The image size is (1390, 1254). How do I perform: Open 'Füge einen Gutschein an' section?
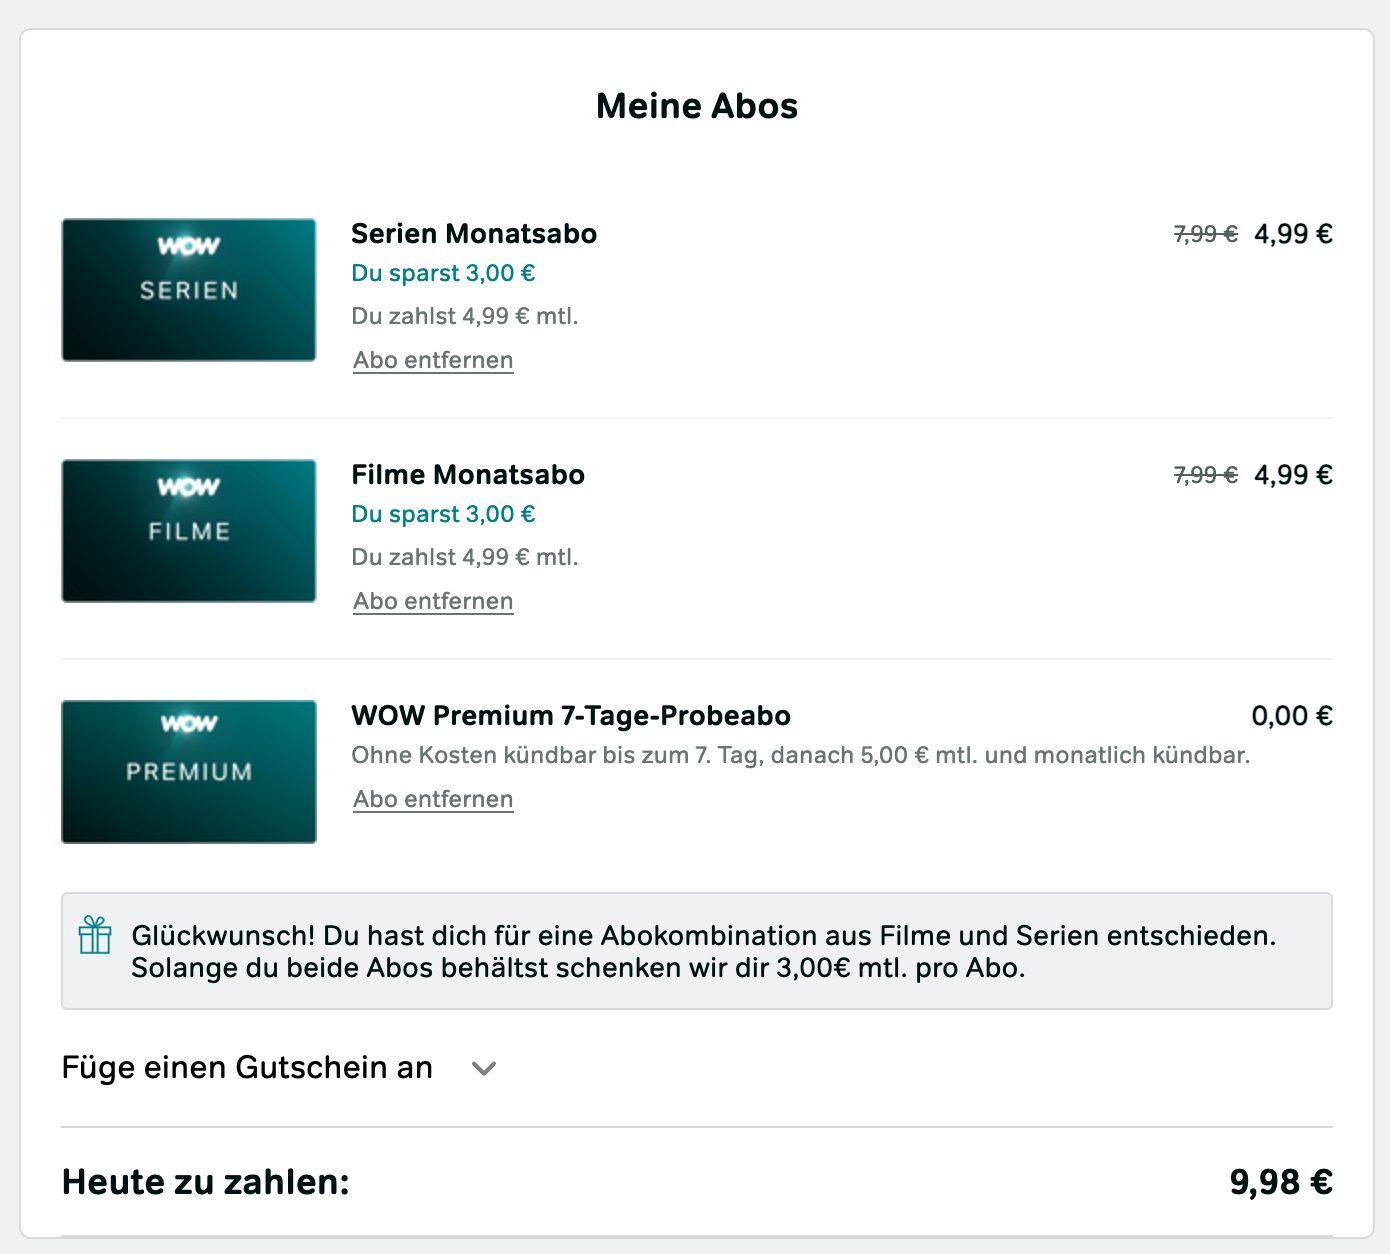[247, 1068]
